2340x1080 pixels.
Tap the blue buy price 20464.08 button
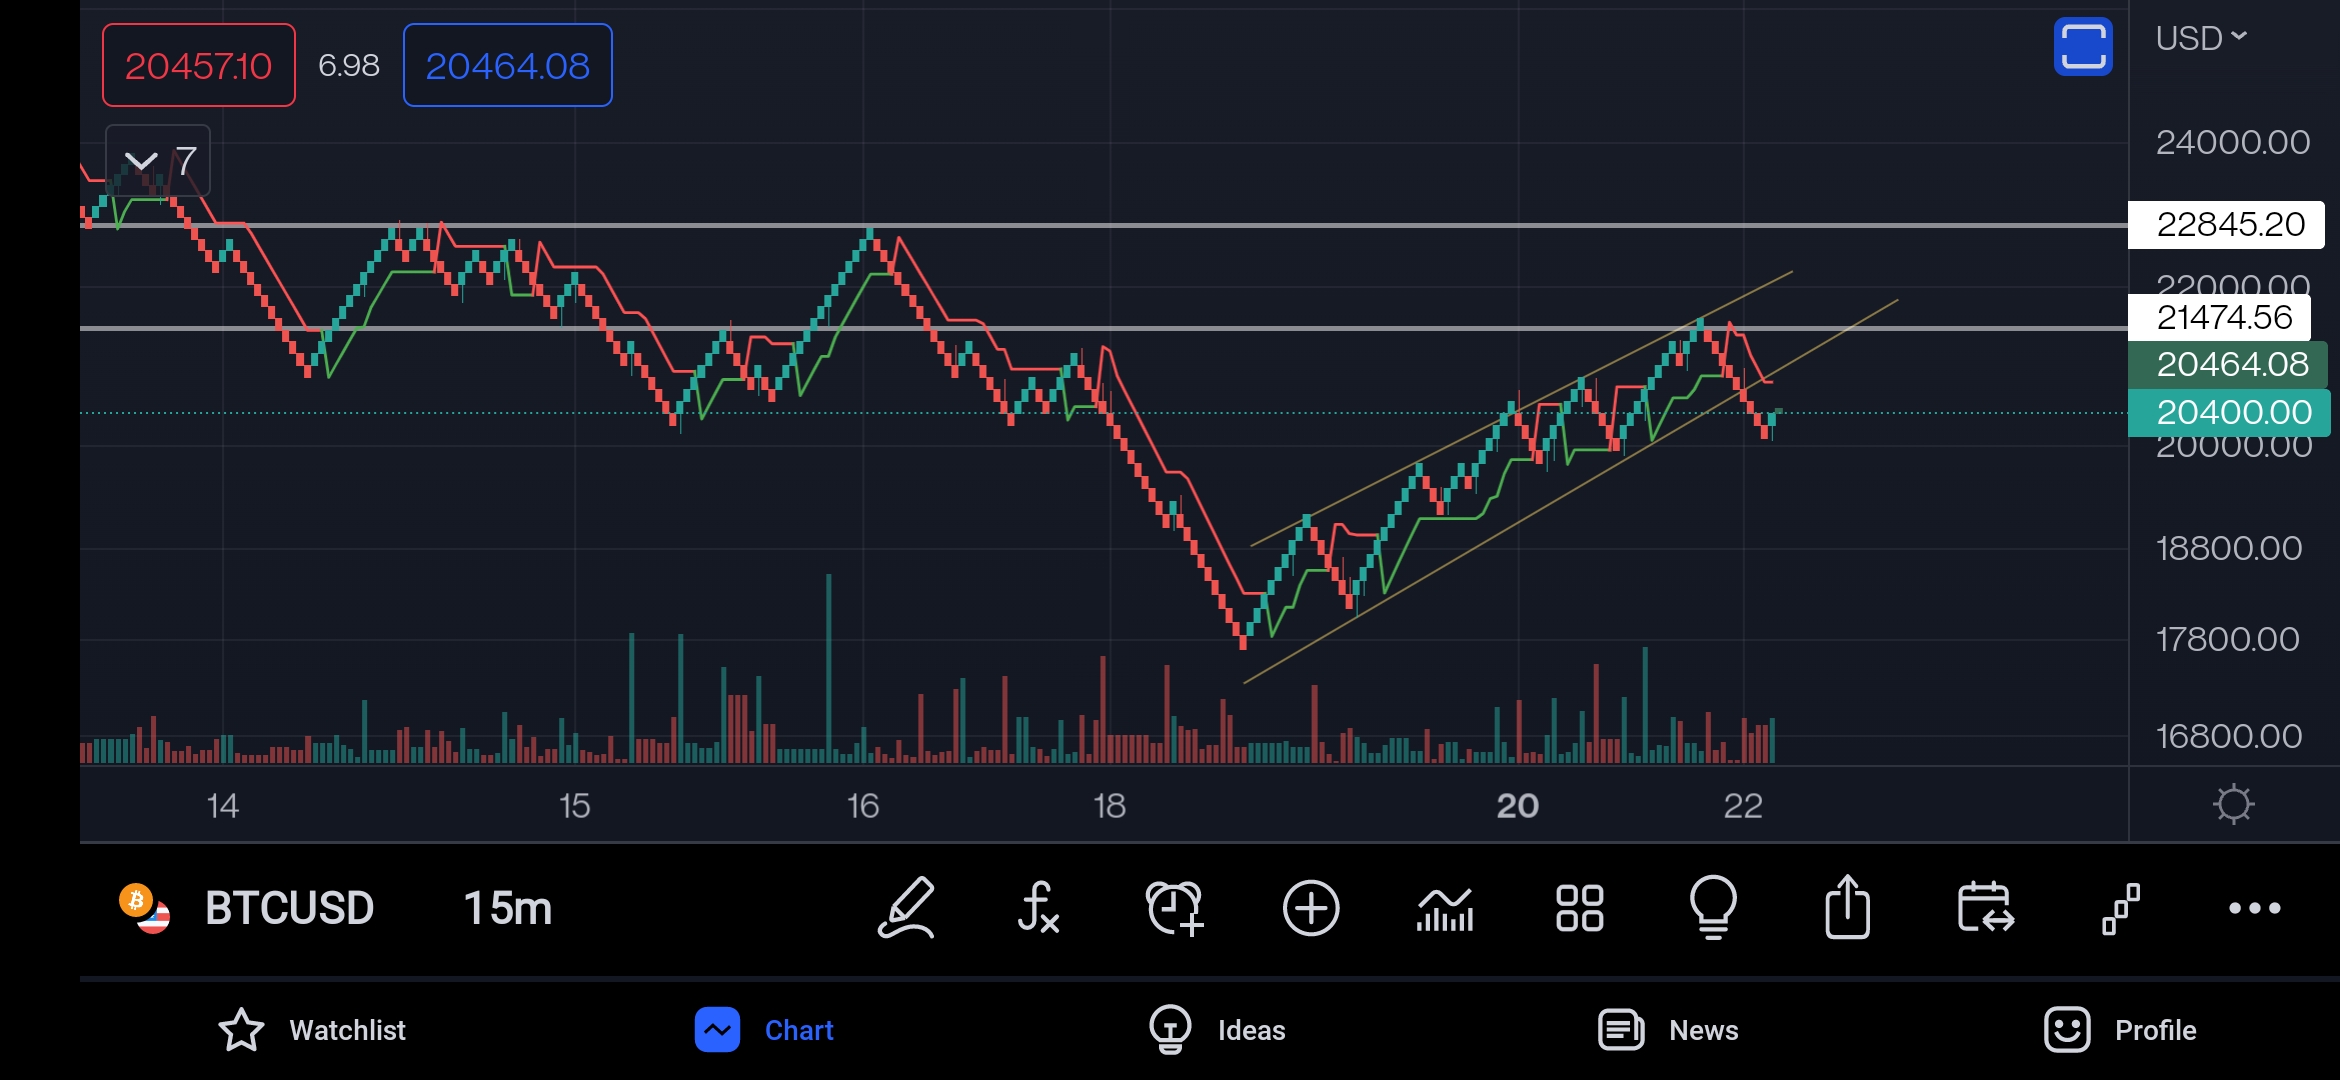pyautogui.click(x=507, y=66)
